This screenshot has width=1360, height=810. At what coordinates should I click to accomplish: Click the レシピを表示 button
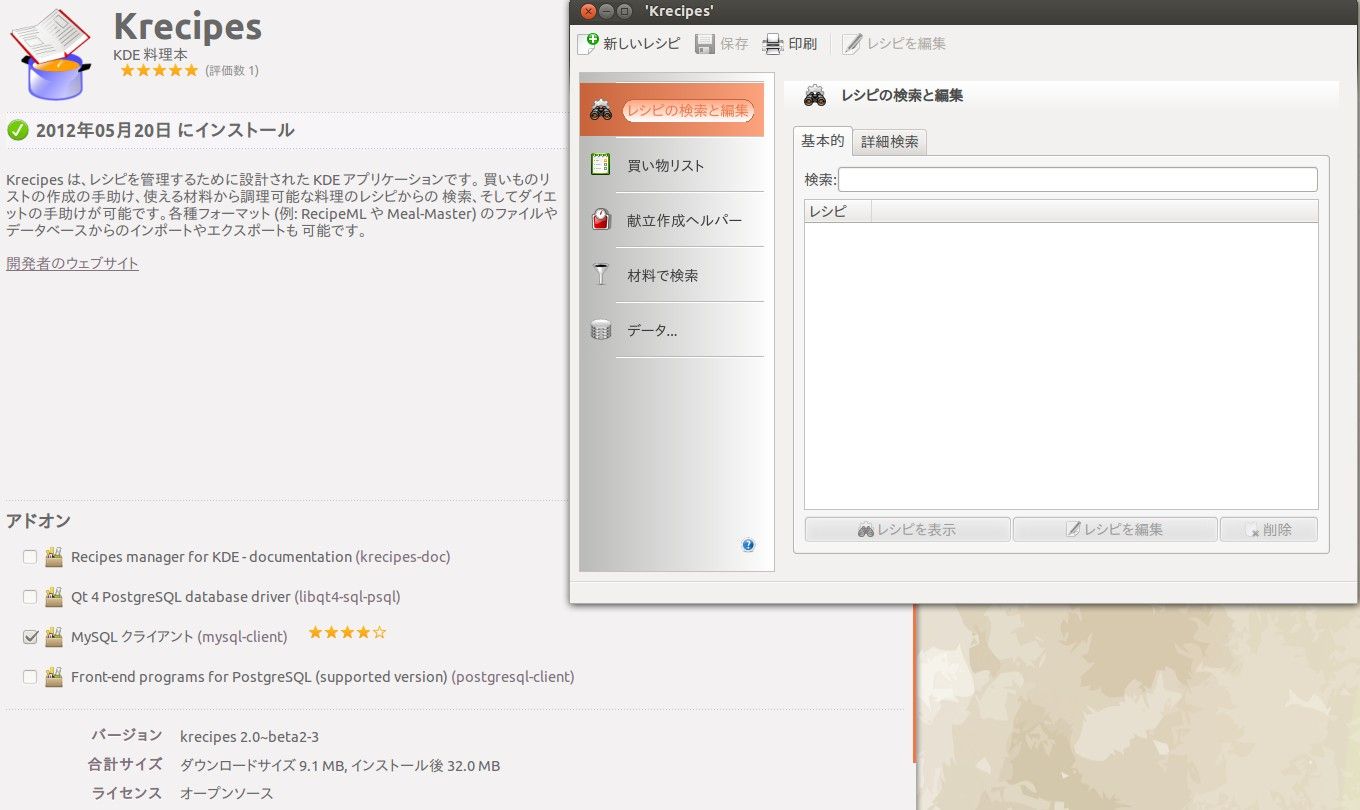[907, 530]
